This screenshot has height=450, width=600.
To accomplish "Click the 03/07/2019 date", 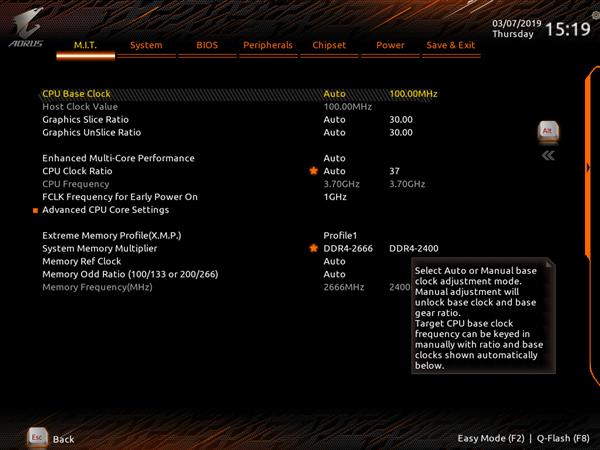I will pyautogui.click(x=517, y=23).
